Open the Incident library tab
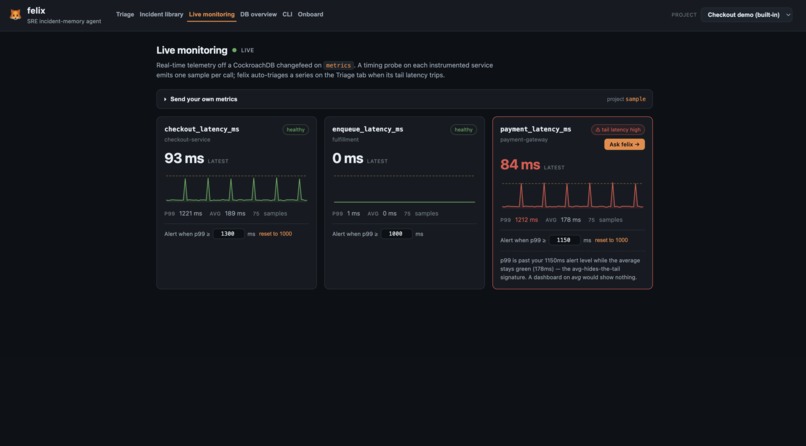 click(x=161, y=14)
